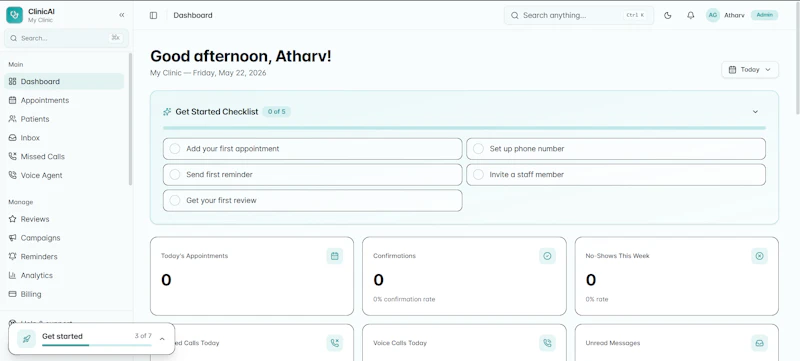View Analytics page
The width and height of the screenshot is (800, 361).
point(64,275)
